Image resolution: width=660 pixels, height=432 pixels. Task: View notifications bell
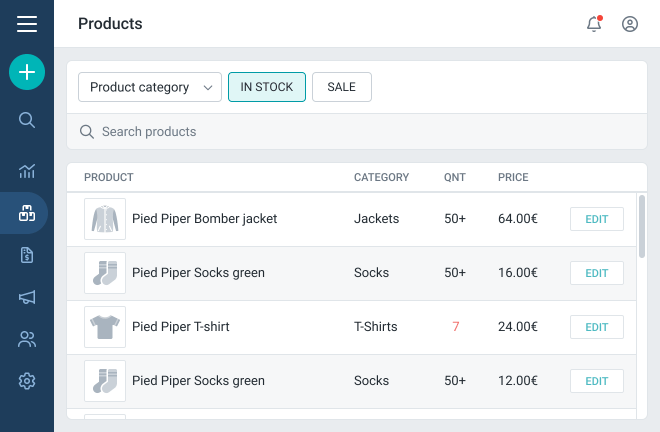click(594, 24)
